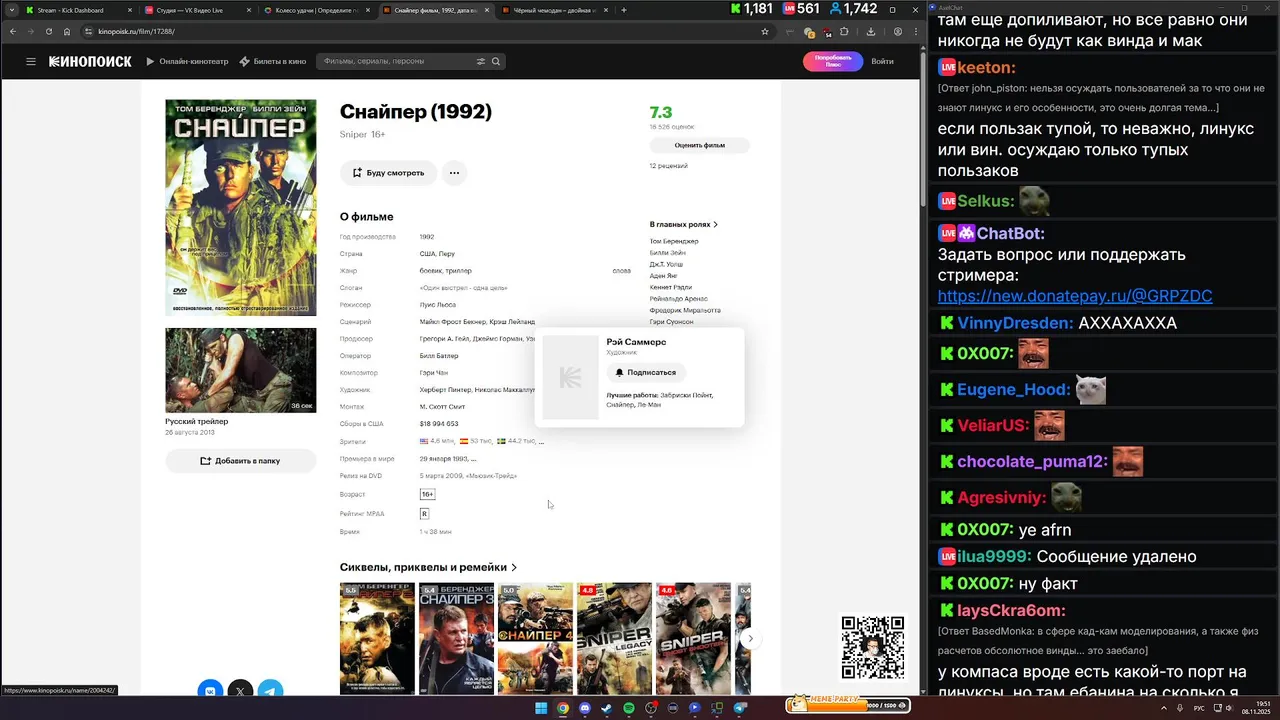Expand В главных ролях cast list
This screenshot has height=720, width=1280.
click(684, 224)
